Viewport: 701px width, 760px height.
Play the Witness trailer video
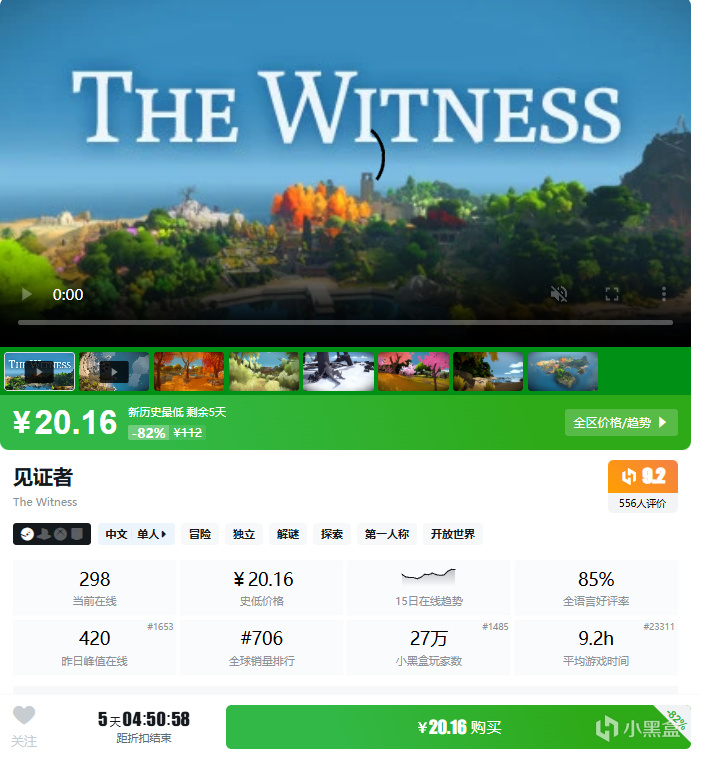[26, 294]
